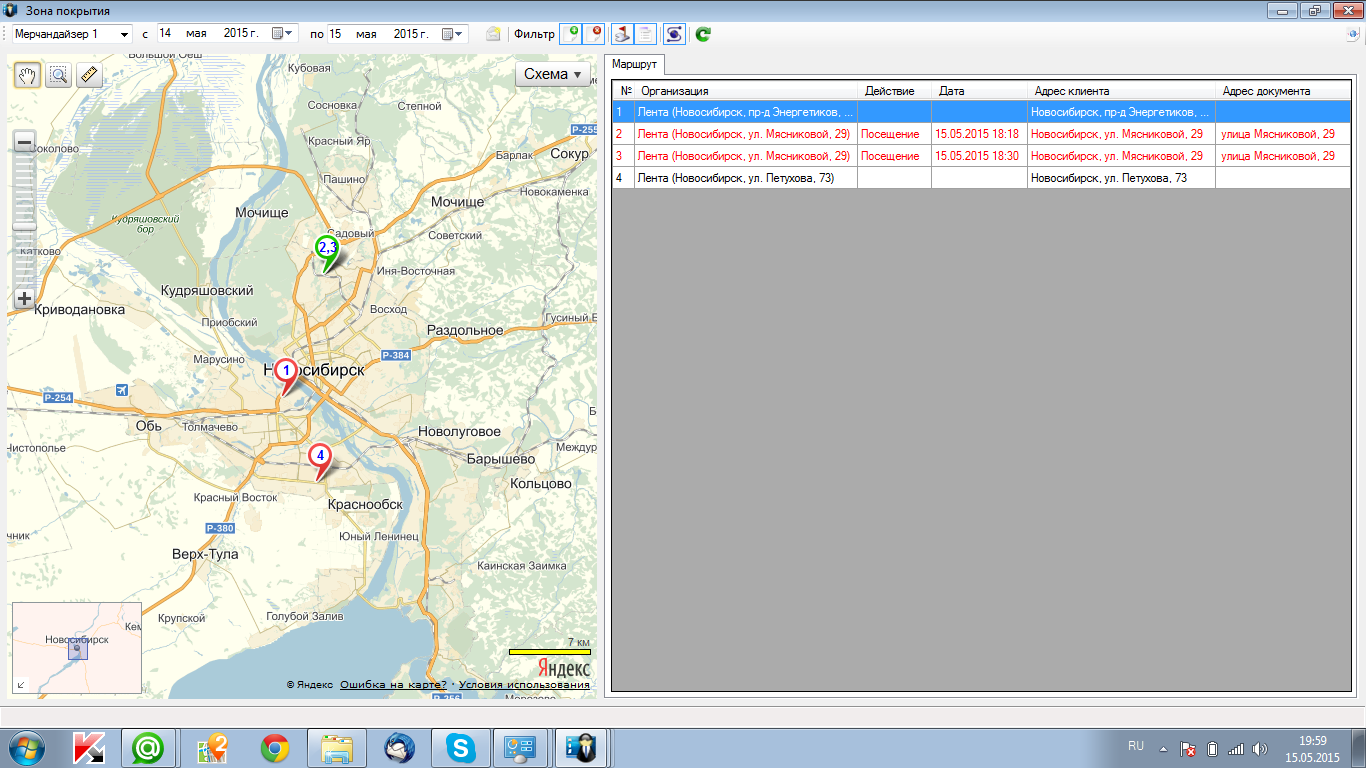Image resolution: width=1366 pixels, height=768 pixels.
Task: Open Skype from the taskbar
Action: 461,748
